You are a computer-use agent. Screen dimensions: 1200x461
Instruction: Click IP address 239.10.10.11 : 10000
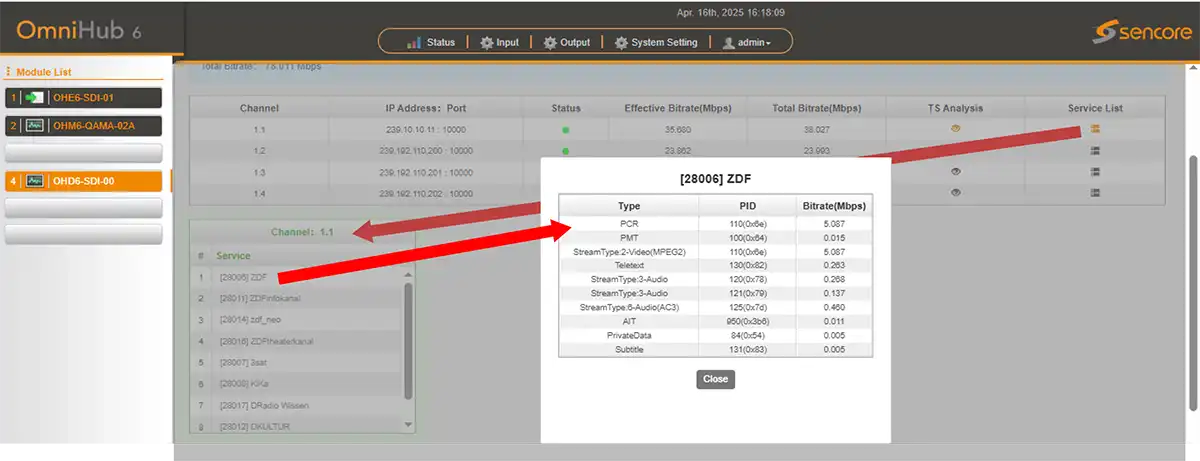(x=426, y=130)
